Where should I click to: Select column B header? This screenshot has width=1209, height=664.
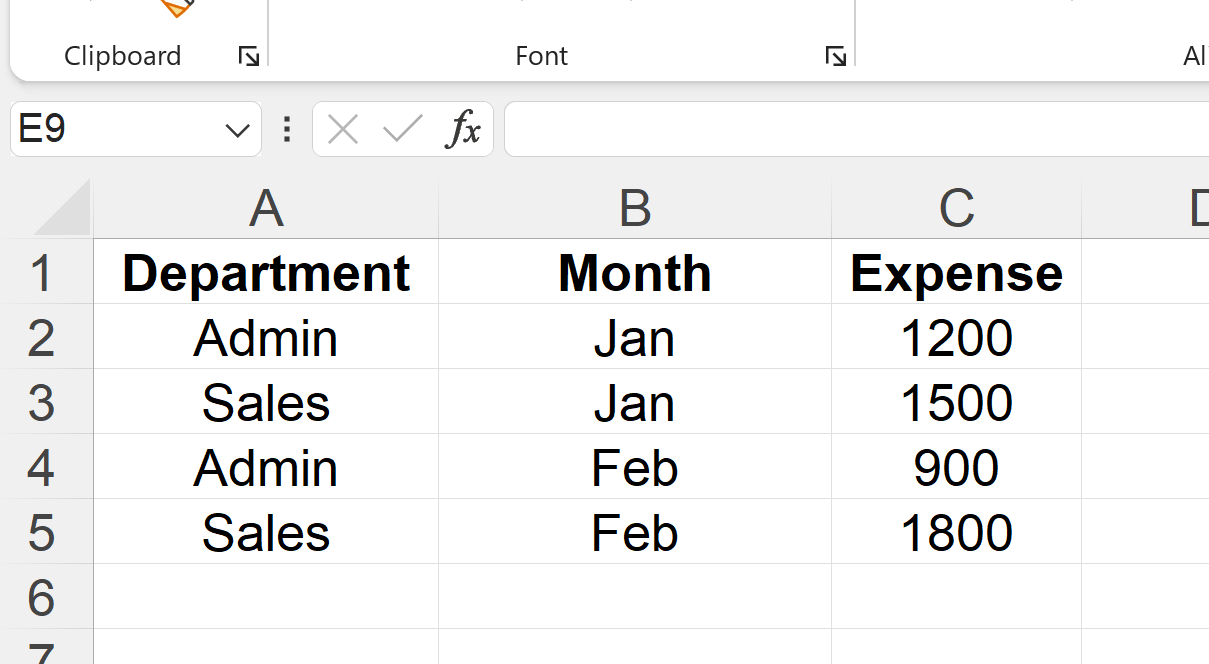[x=635, y=208]
